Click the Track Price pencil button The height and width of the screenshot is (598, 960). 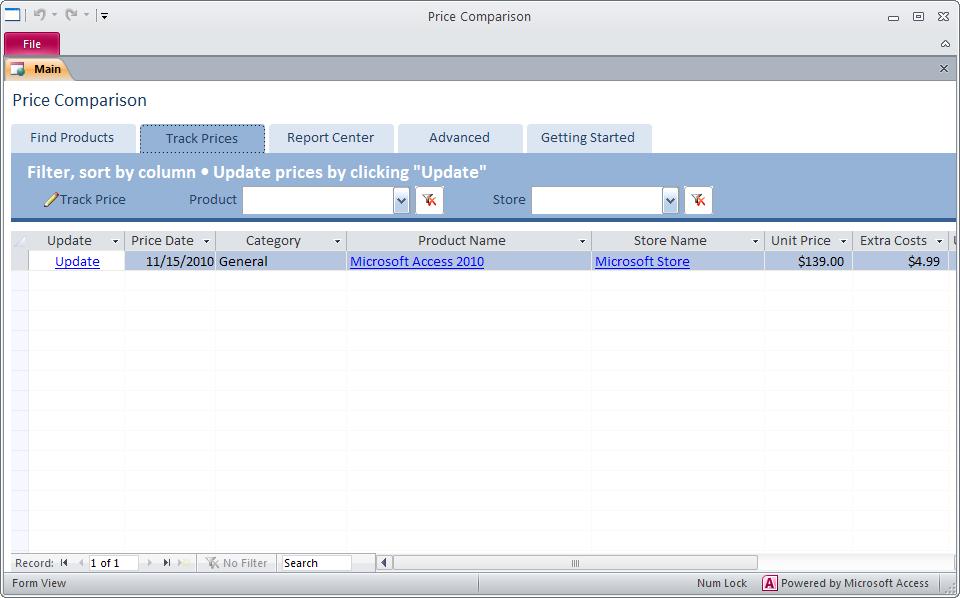coord(85,200)
